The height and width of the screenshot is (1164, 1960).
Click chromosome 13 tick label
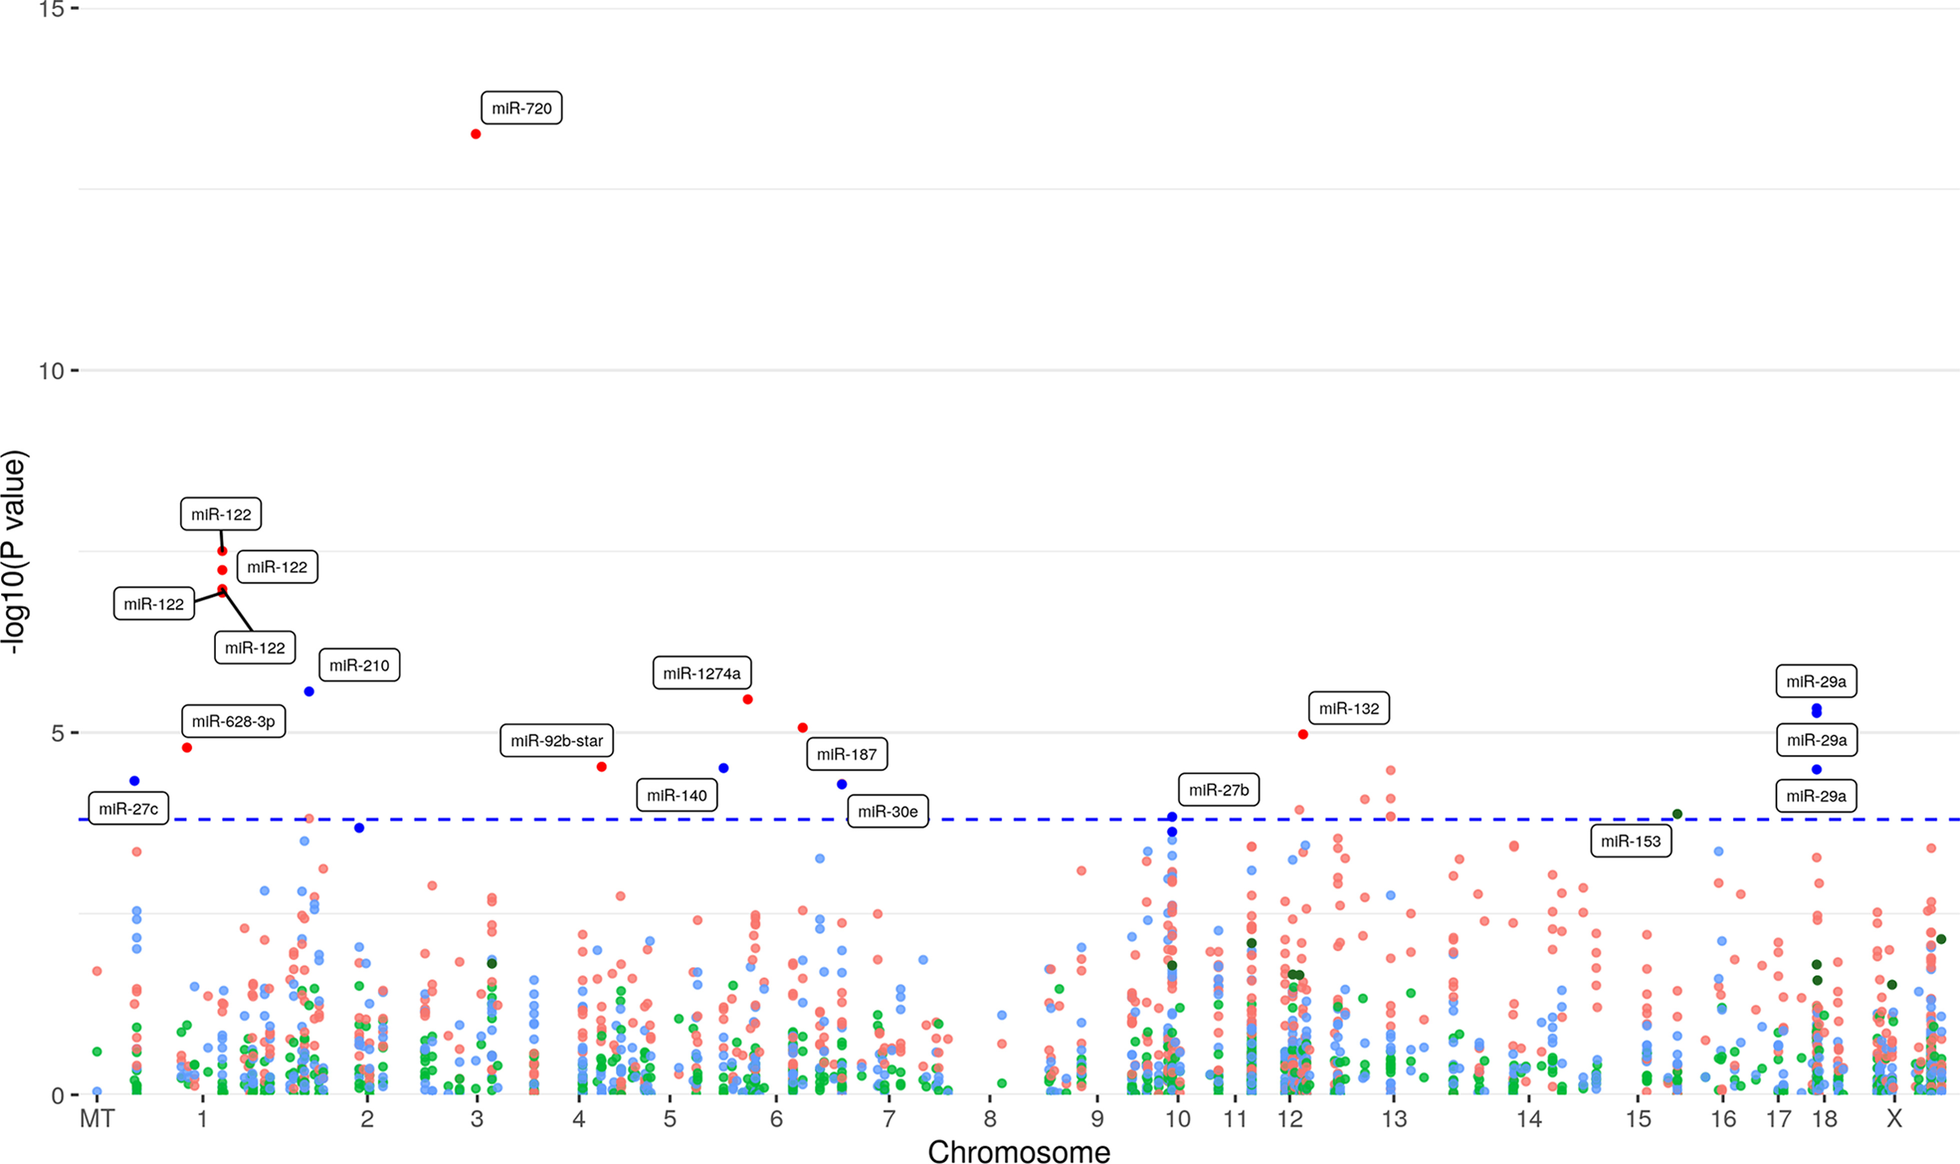click(1394, 1119)
